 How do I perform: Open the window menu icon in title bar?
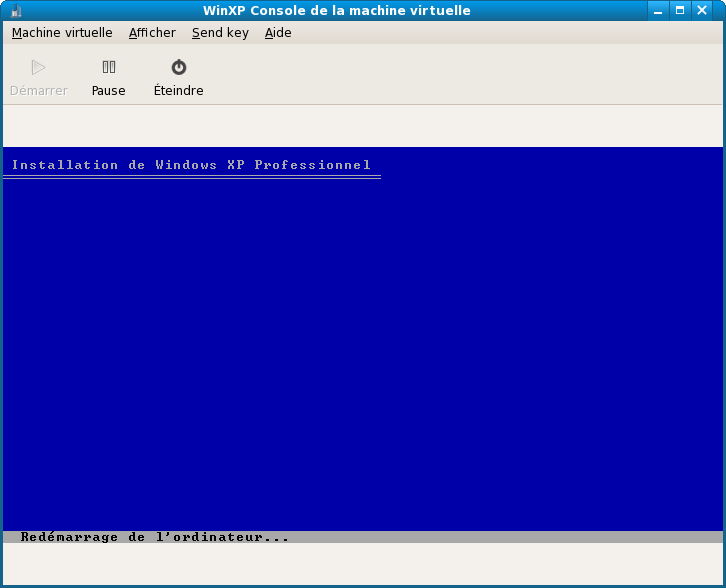pyautogui.click(x=14, y=11)
